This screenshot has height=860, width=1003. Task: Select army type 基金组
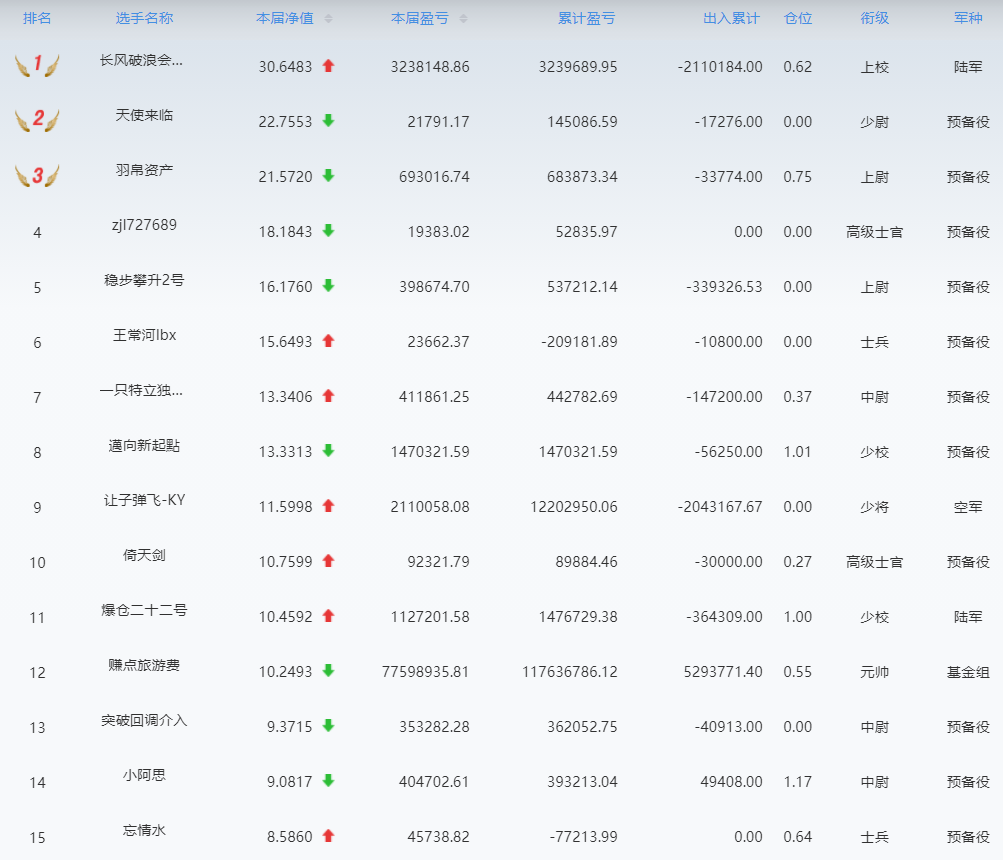[x=968, y=672]
